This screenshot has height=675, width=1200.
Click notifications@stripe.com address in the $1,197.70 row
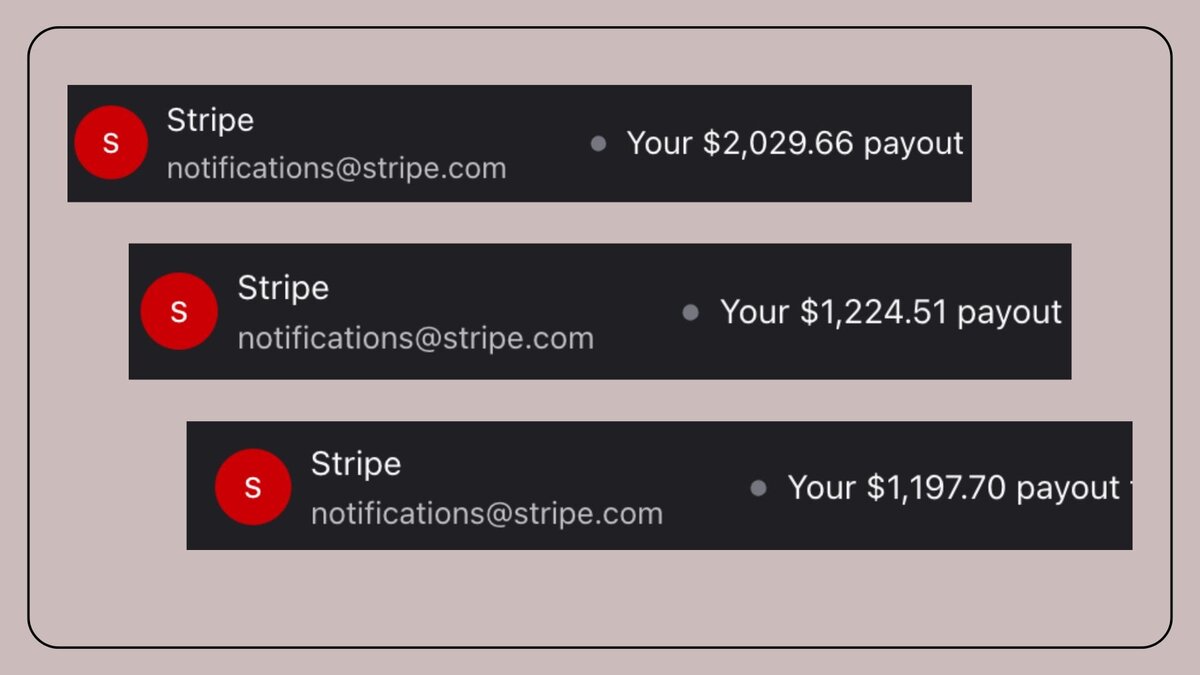tap(487, 514)
